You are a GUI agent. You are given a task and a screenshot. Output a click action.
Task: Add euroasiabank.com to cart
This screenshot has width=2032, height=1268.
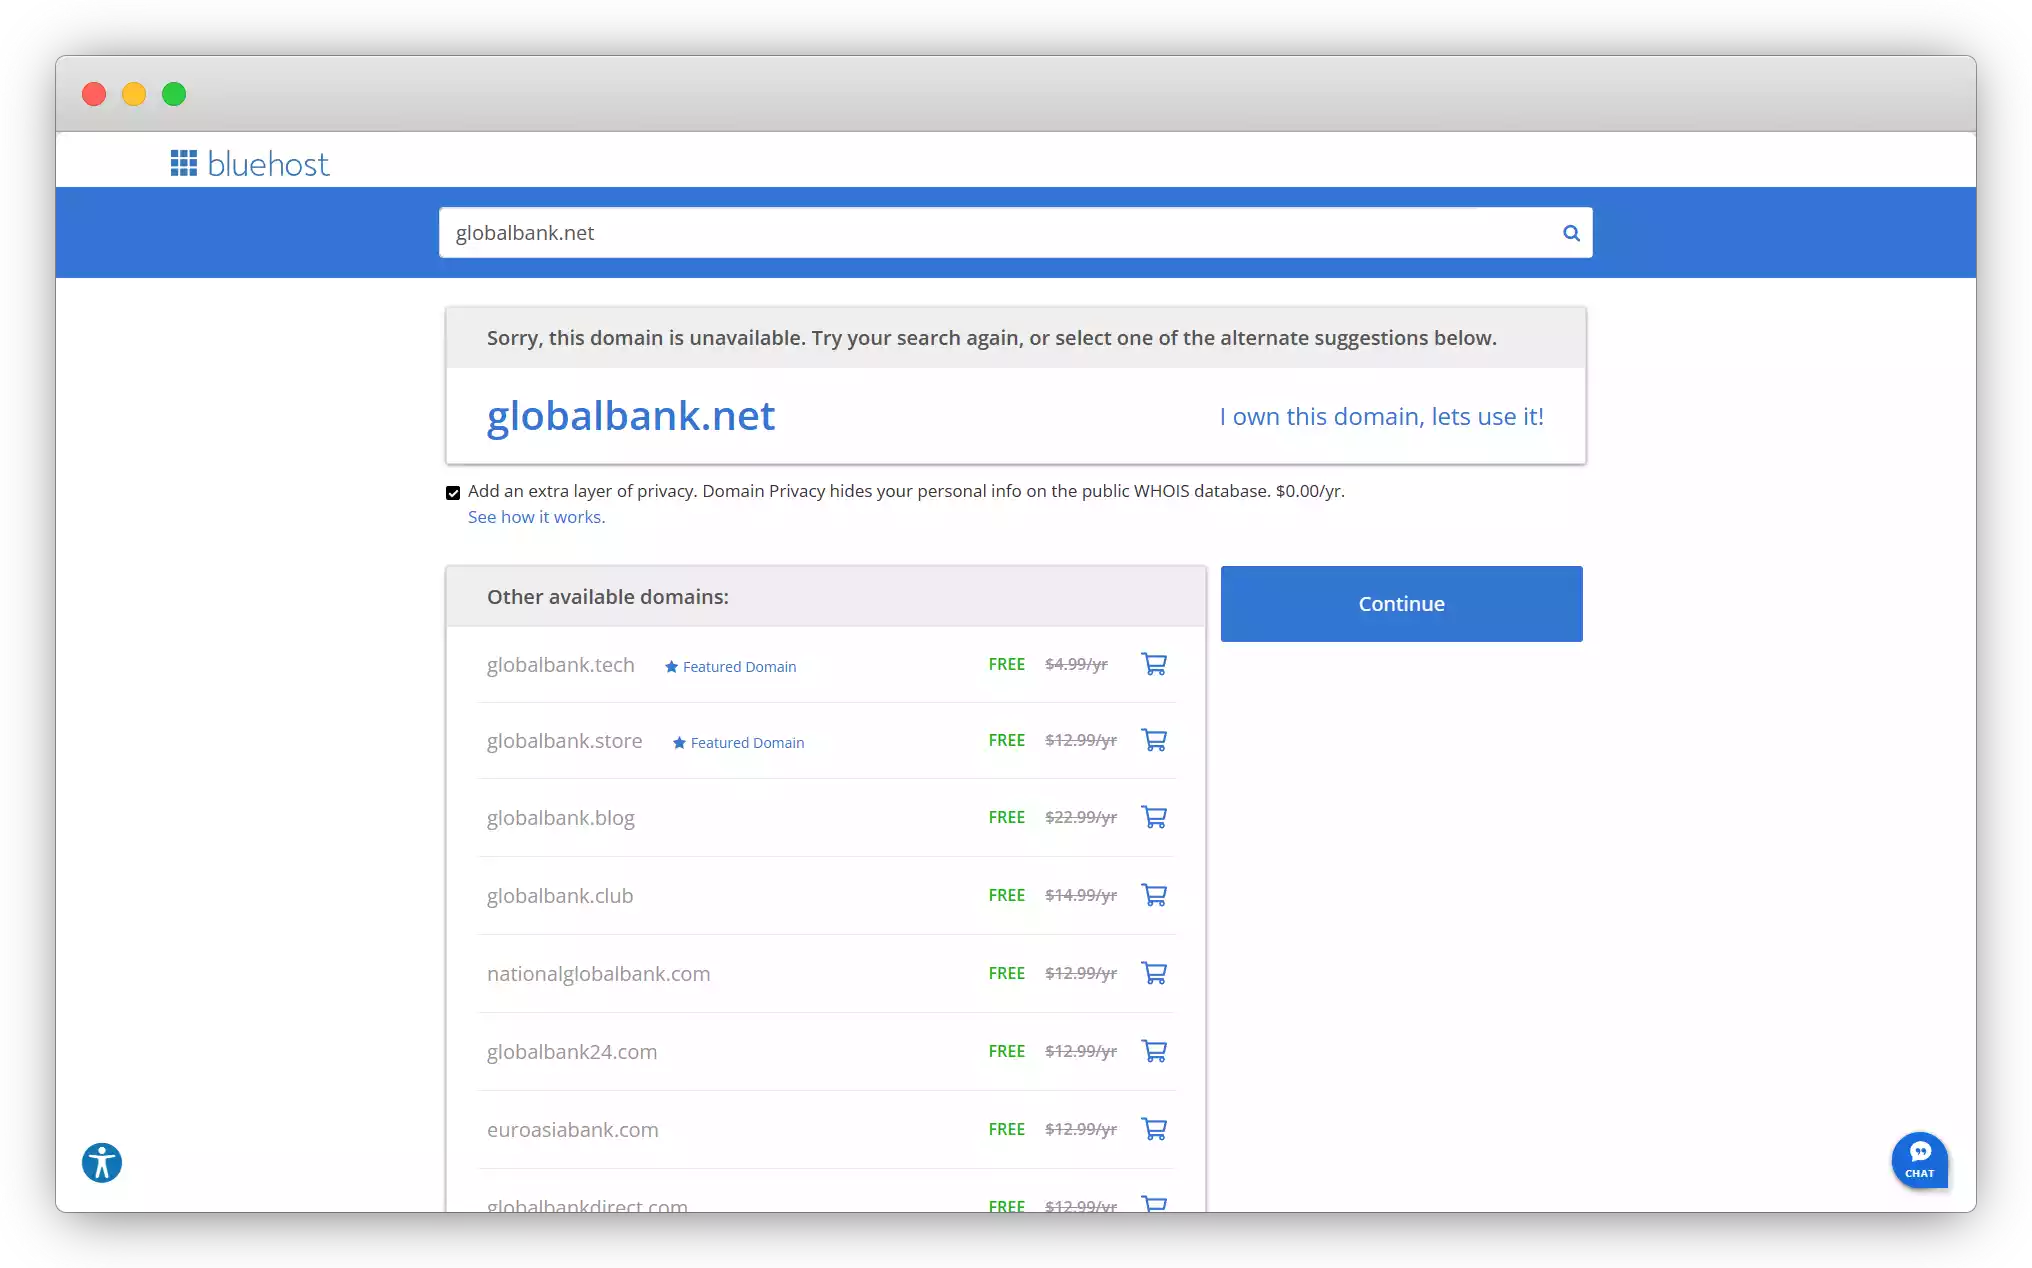1154,1129
